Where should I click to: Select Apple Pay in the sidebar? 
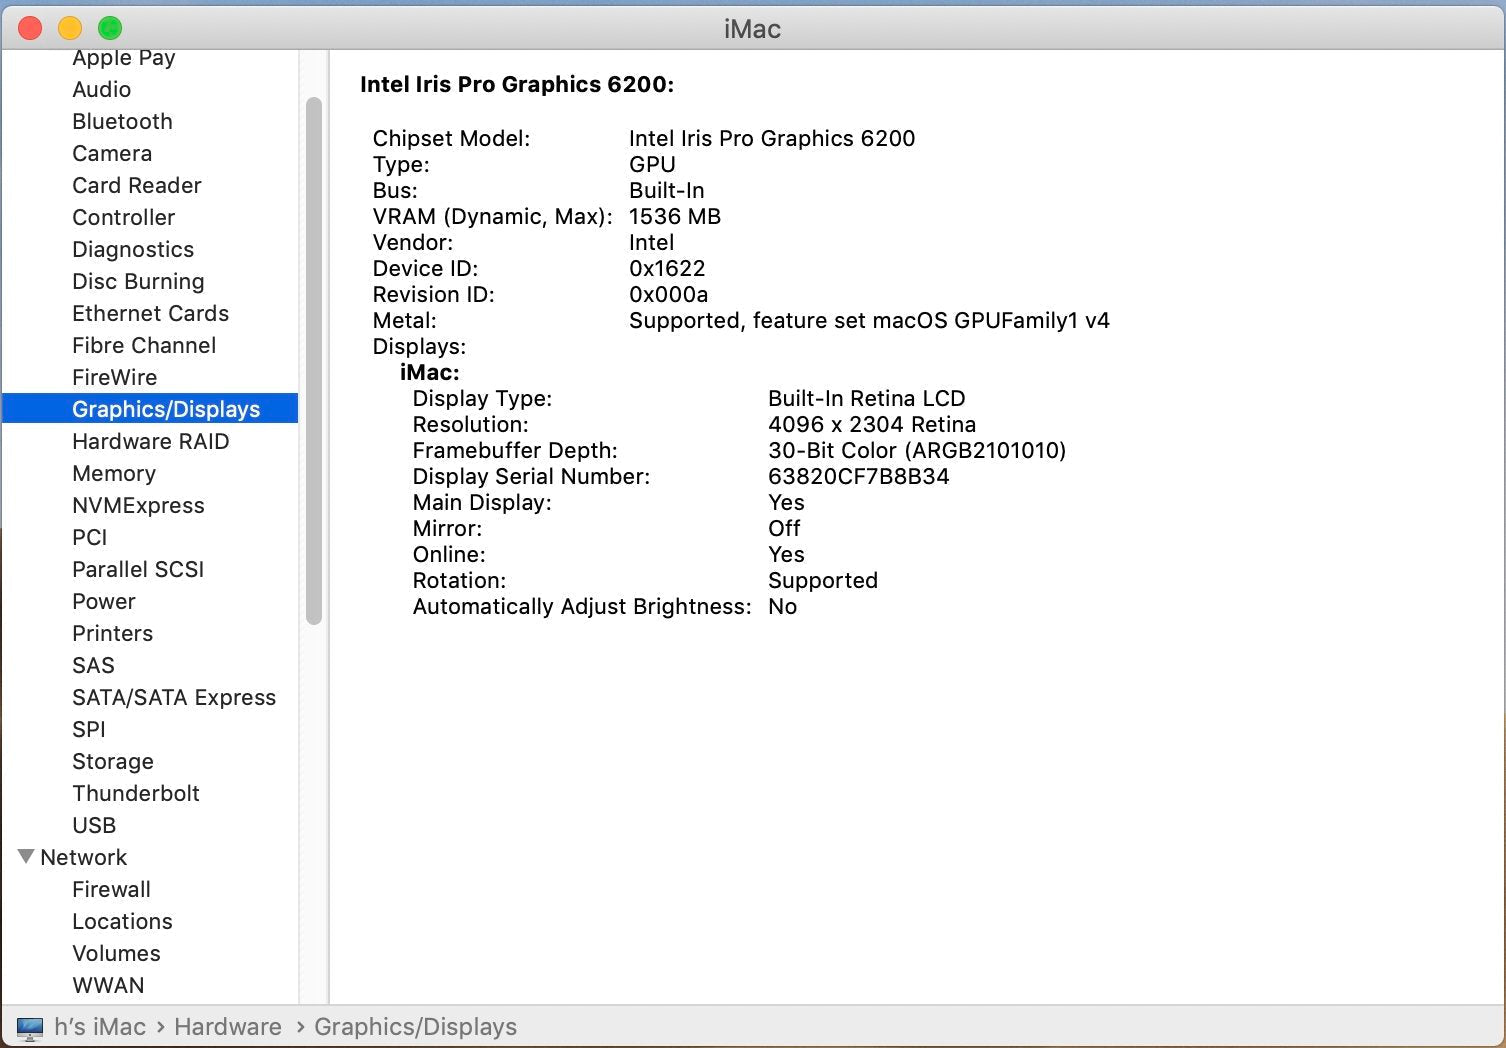(124, 58)
